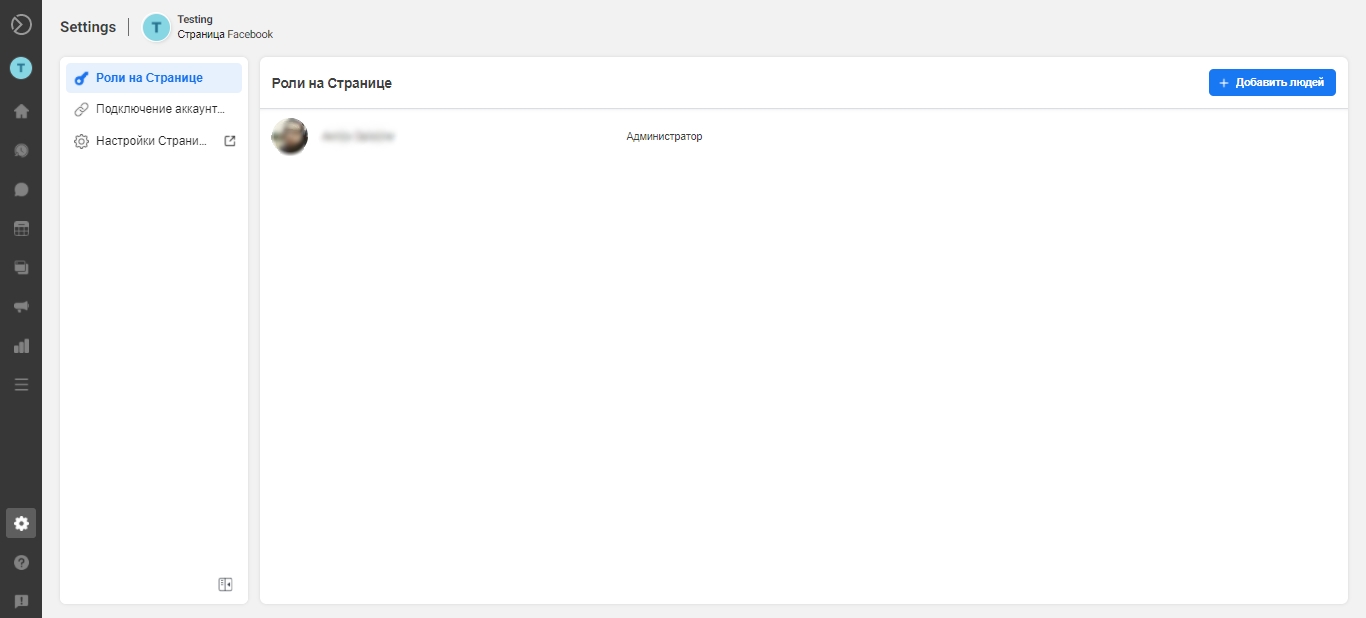Click the Testing page avatar in the header
Screen dimensions: 1366x618
pos(156,27)
